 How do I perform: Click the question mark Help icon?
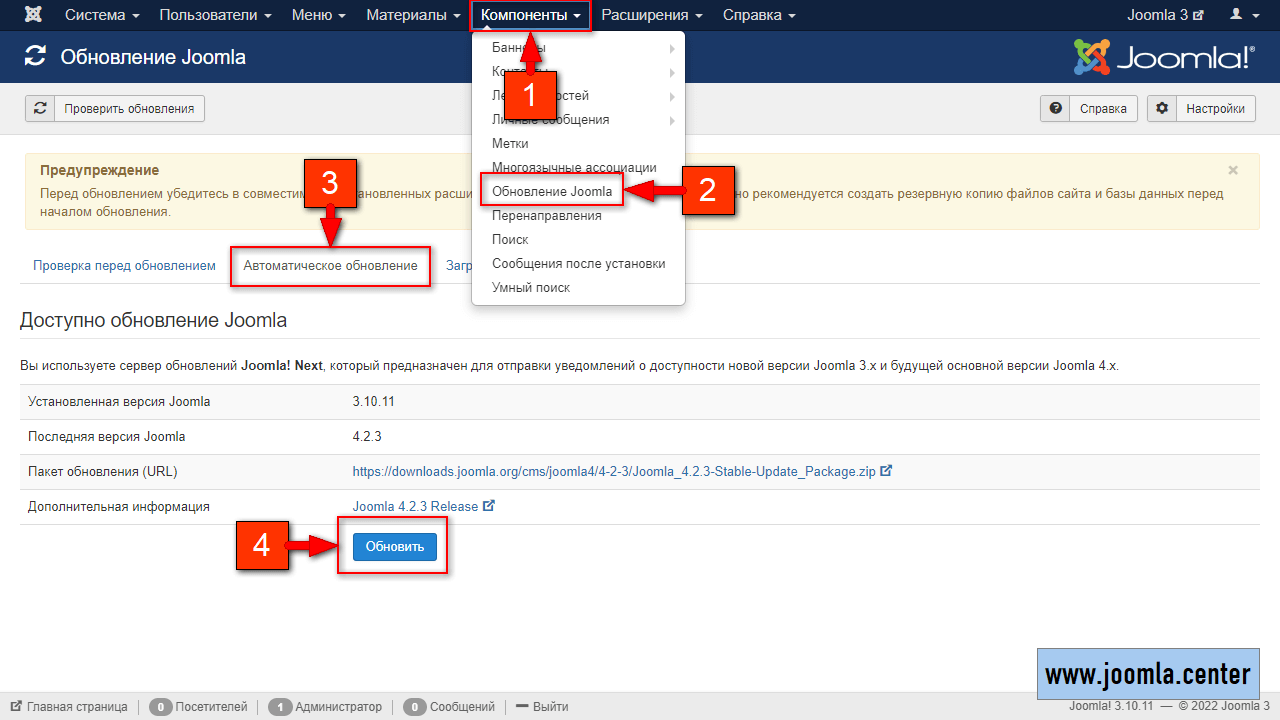click(x=1055, y=109)
